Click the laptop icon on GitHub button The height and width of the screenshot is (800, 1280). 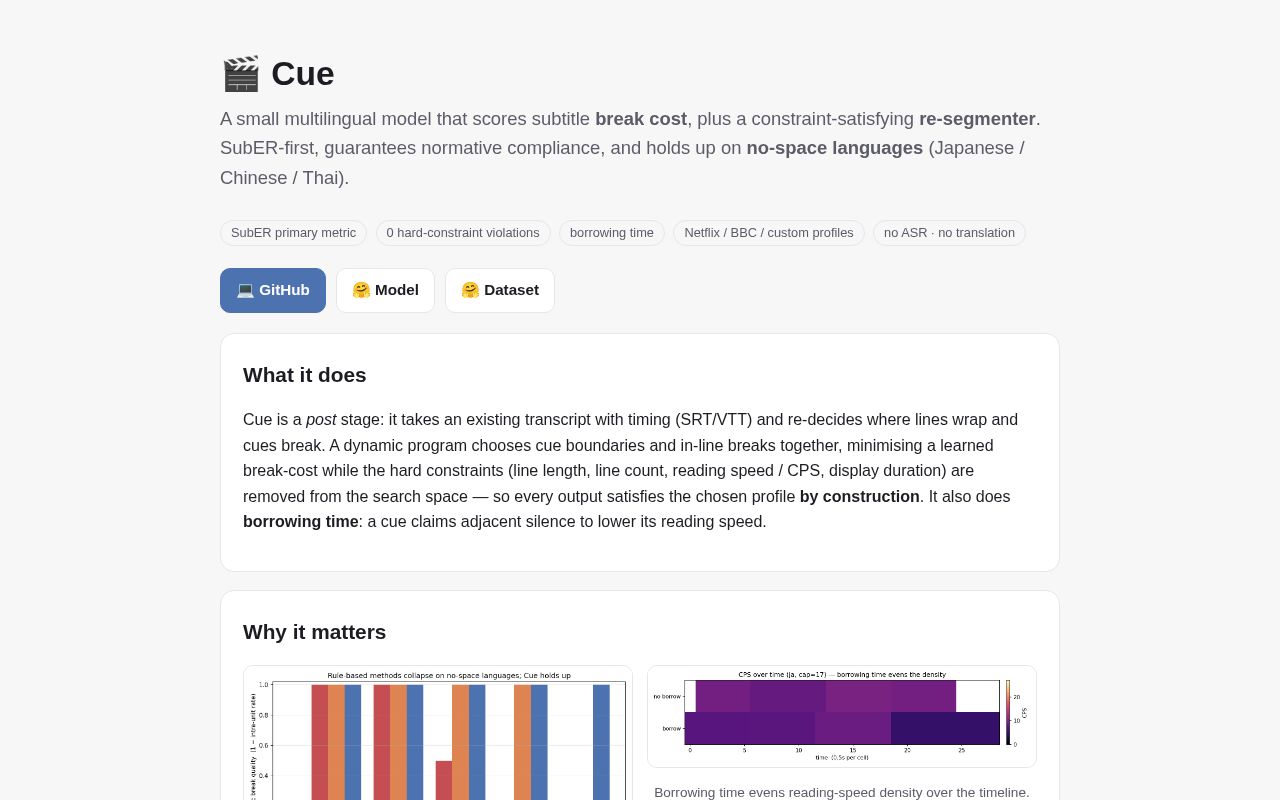245,290
